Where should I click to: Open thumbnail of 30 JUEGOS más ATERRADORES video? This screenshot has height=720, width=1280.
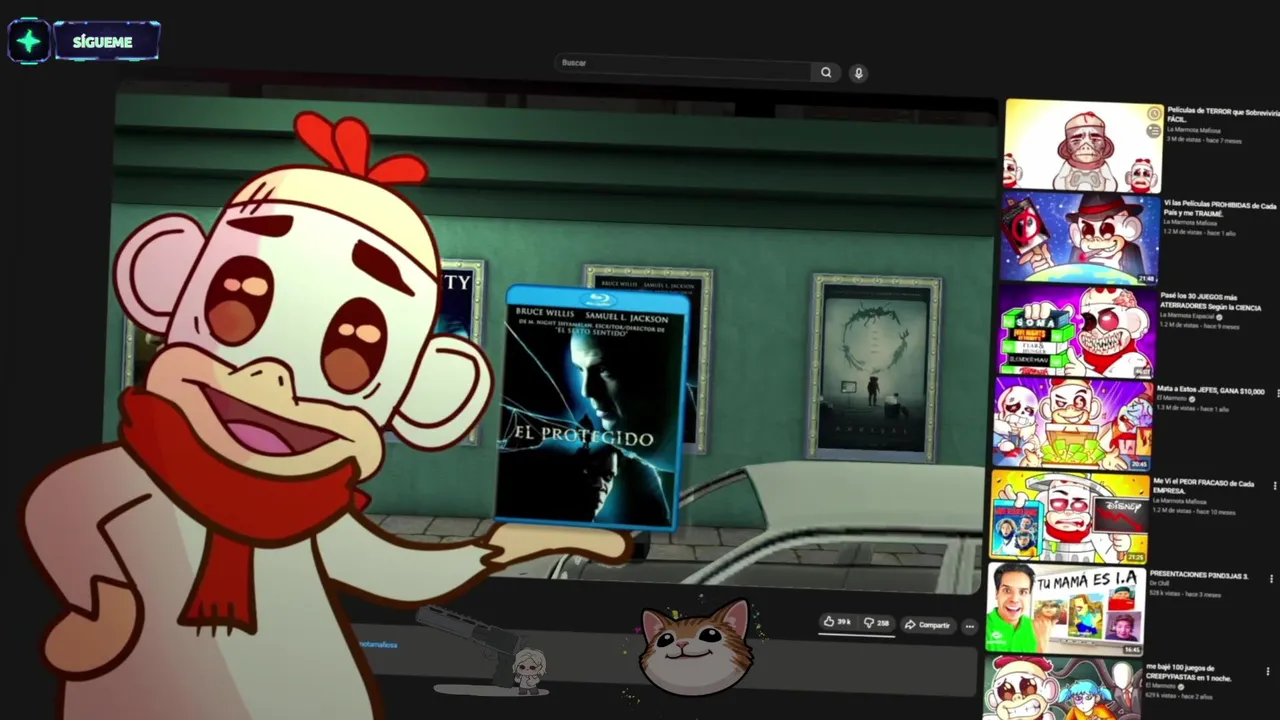click(1076, 331)
